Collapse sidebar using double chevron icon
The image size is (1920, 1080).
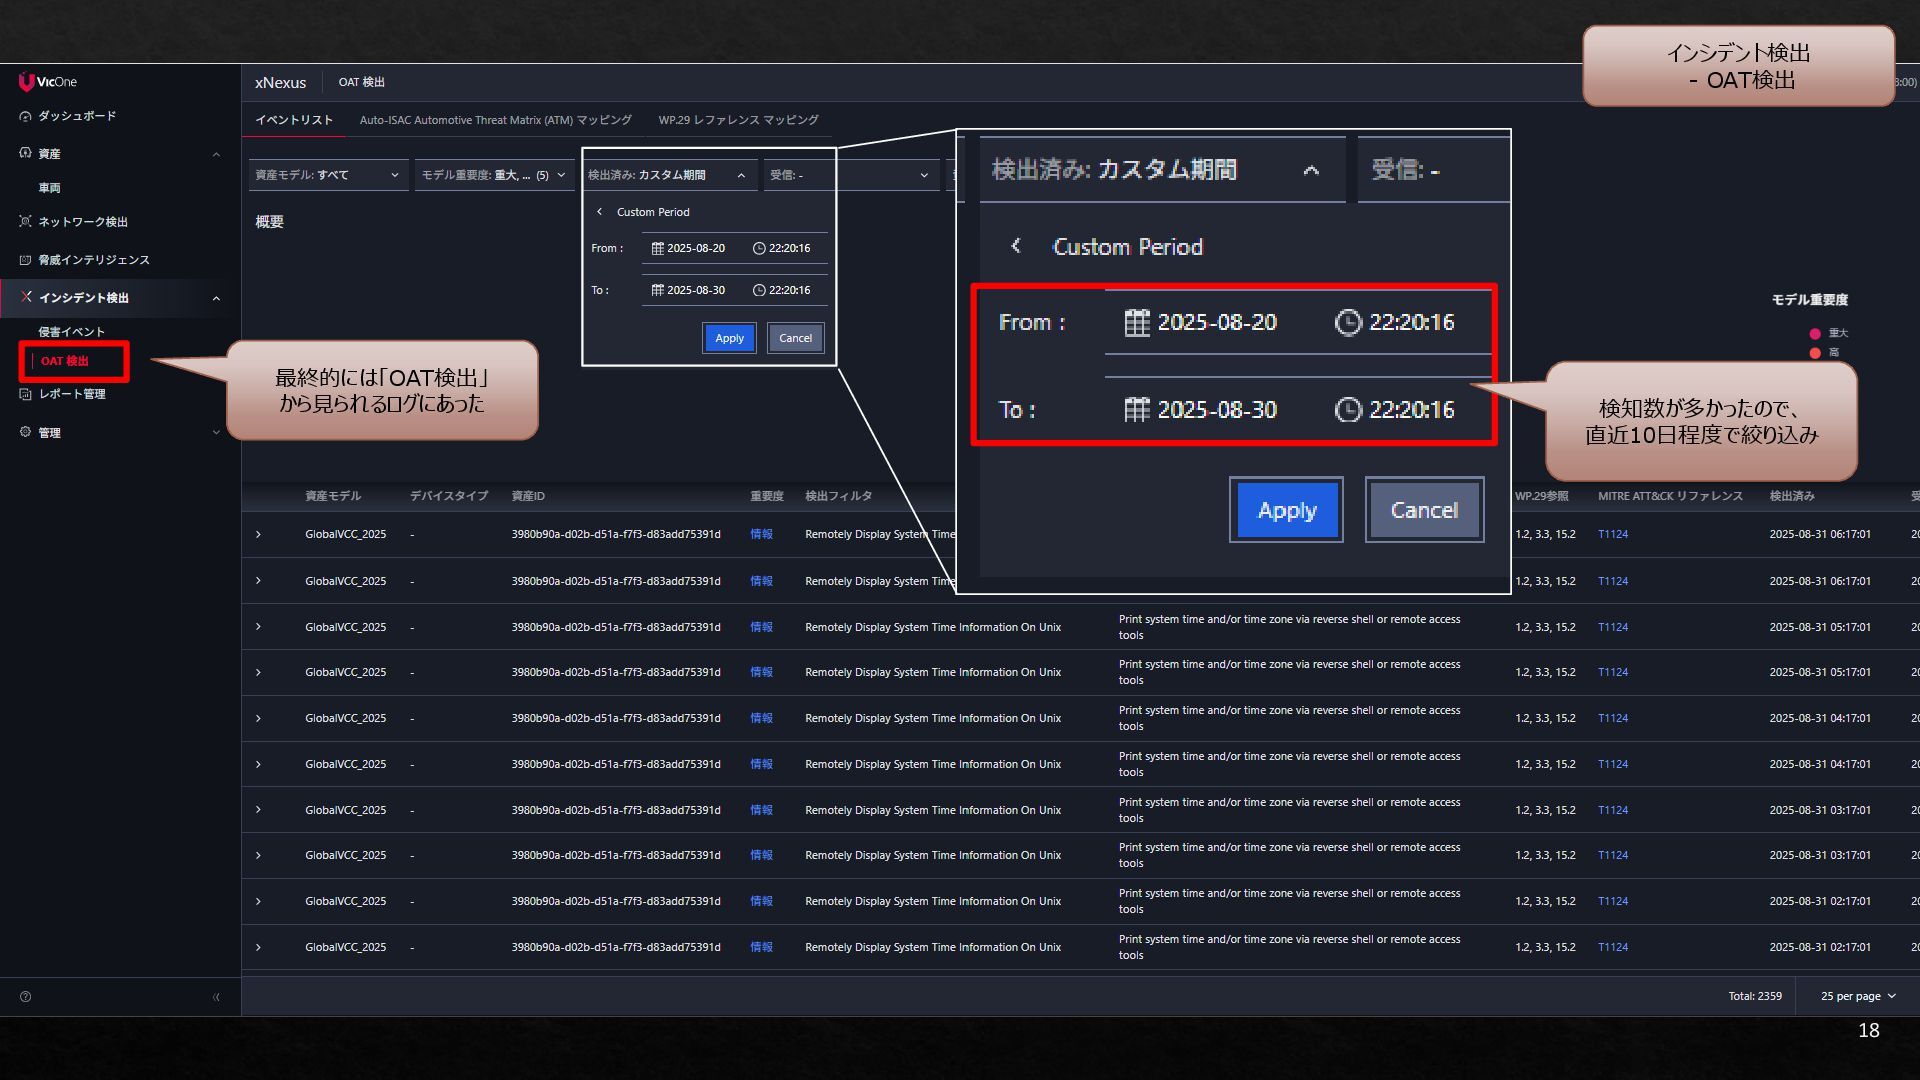tap(216, 997)
